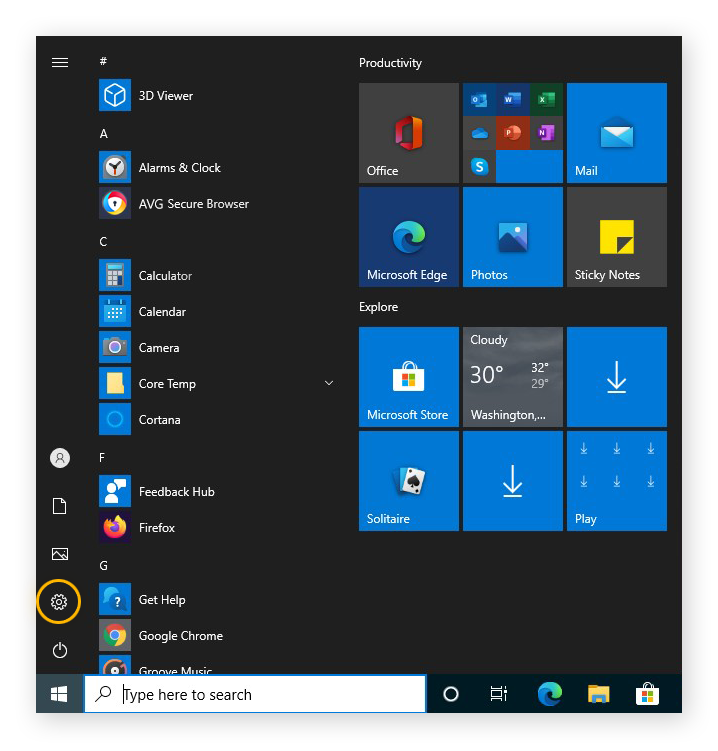Screen dimensions: 718x751
Task: Click the letter F section header
Action: (102, 457)
